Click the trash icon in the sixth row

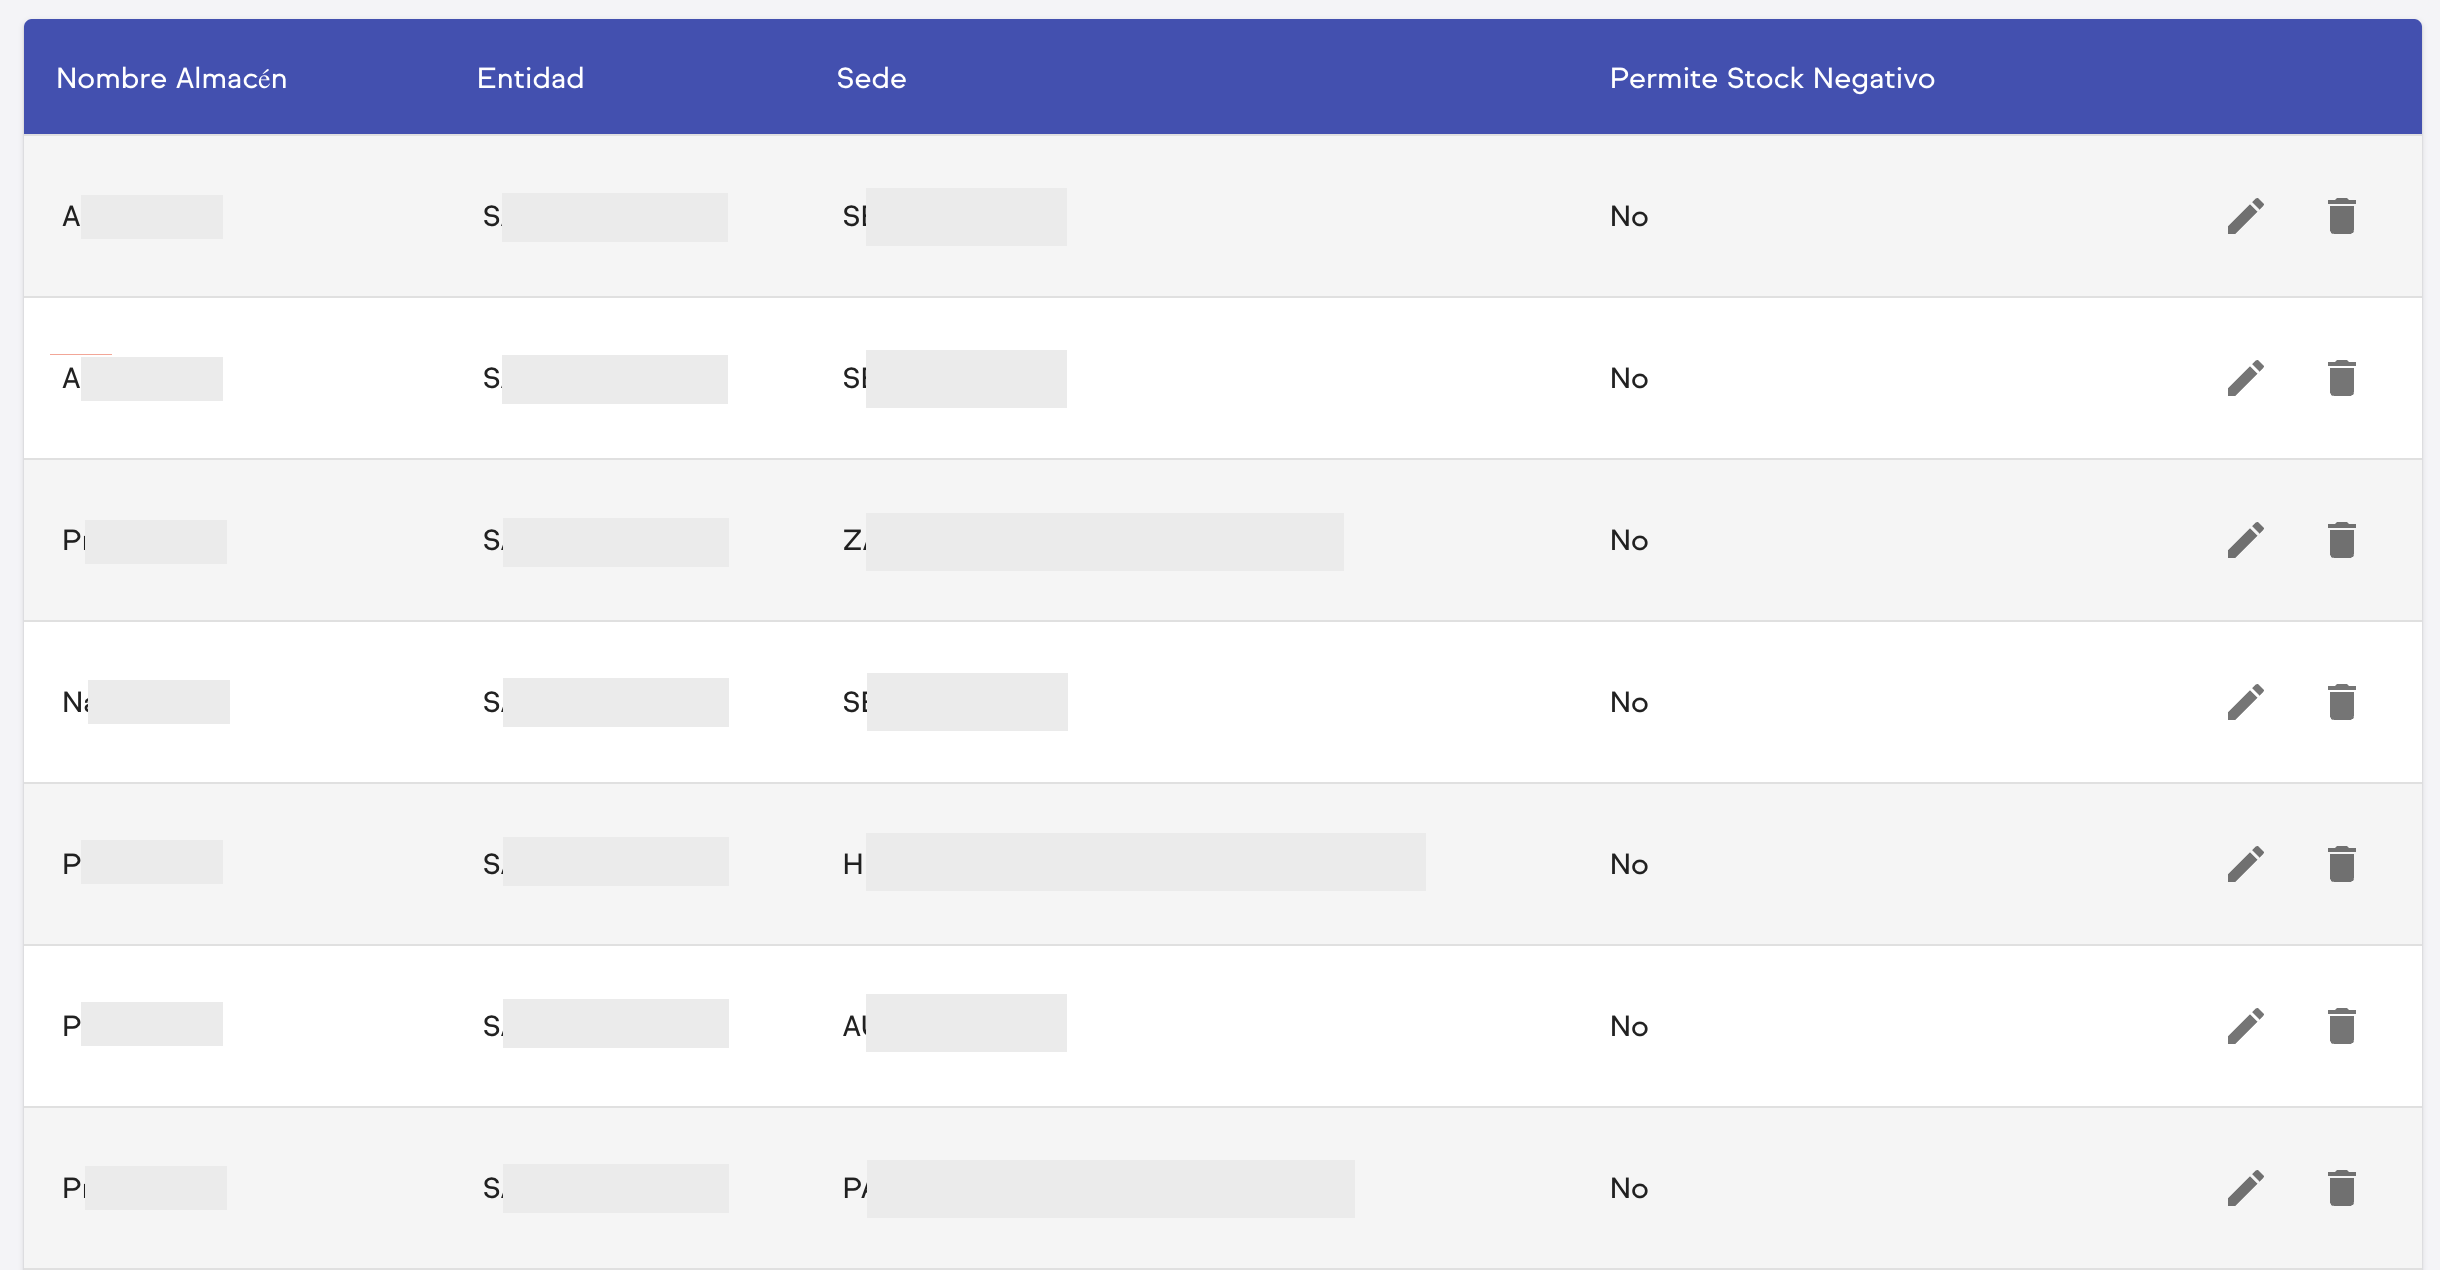[x=2341, y=1026]
